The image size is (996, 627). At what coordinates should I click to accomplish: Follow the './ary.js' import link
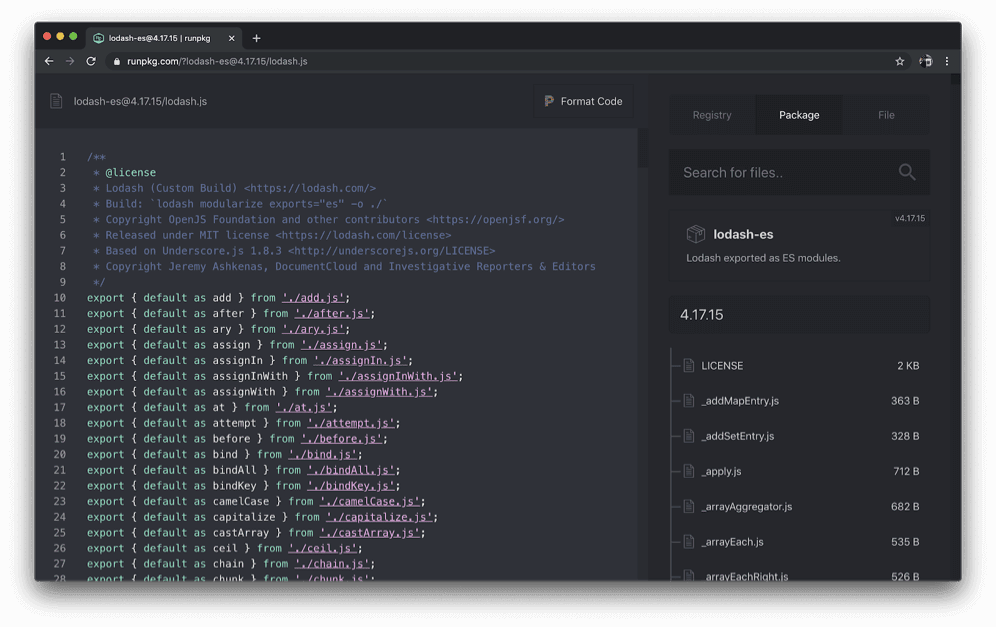313,329
